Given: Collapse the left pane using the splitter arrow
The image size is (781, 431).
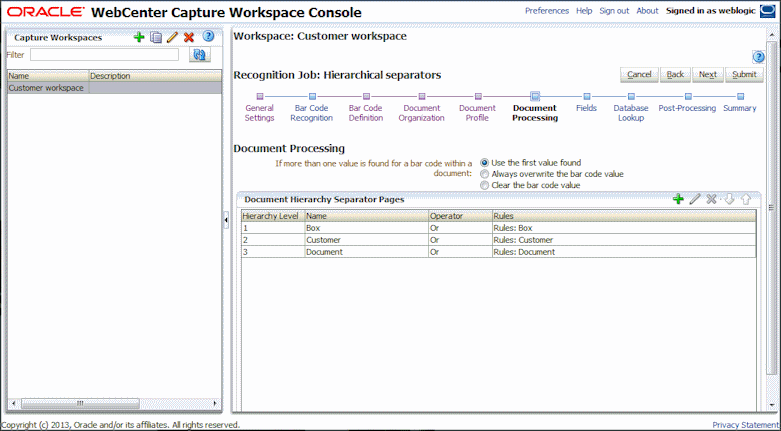Looking at the screenshot, I should click(226, 219).
